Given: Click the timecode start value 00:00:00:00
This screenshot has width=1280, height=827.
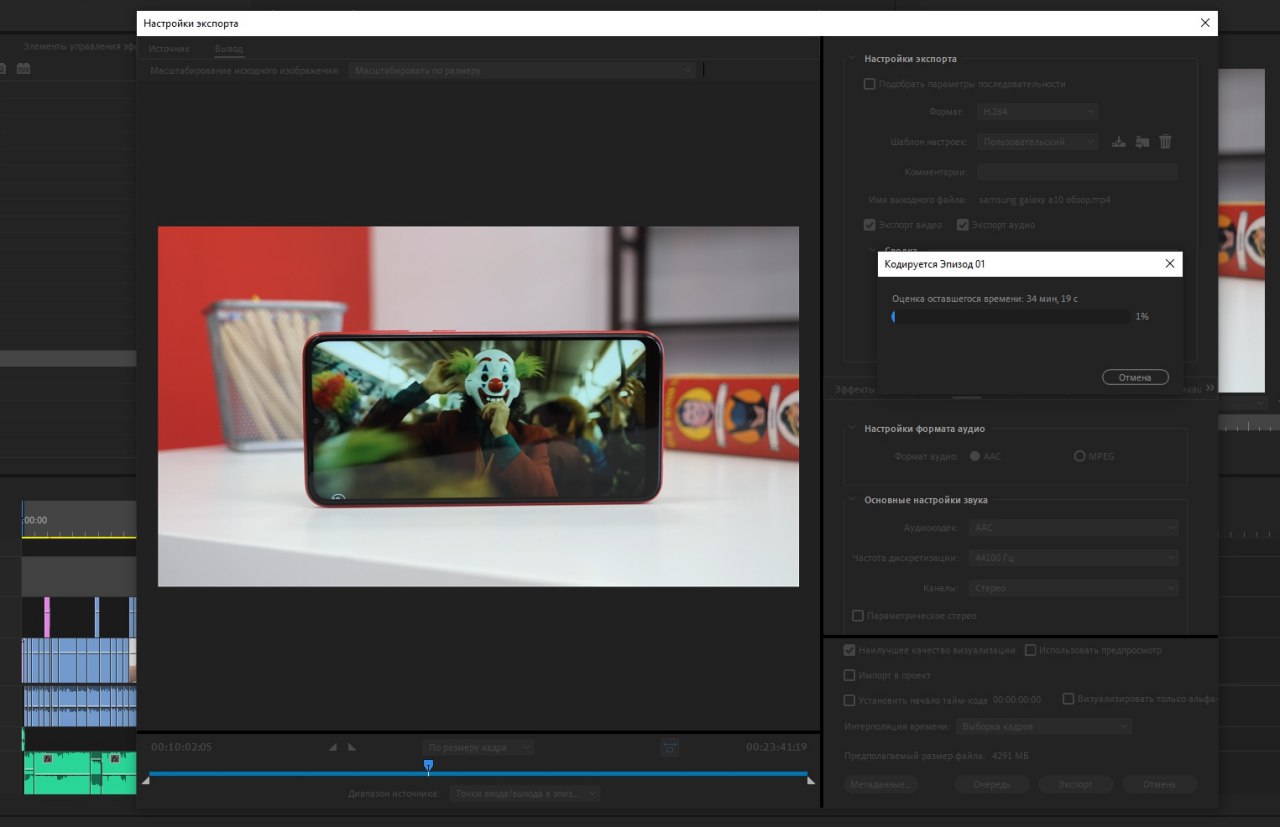Looking at the screenshot, I should point(1017,700).
